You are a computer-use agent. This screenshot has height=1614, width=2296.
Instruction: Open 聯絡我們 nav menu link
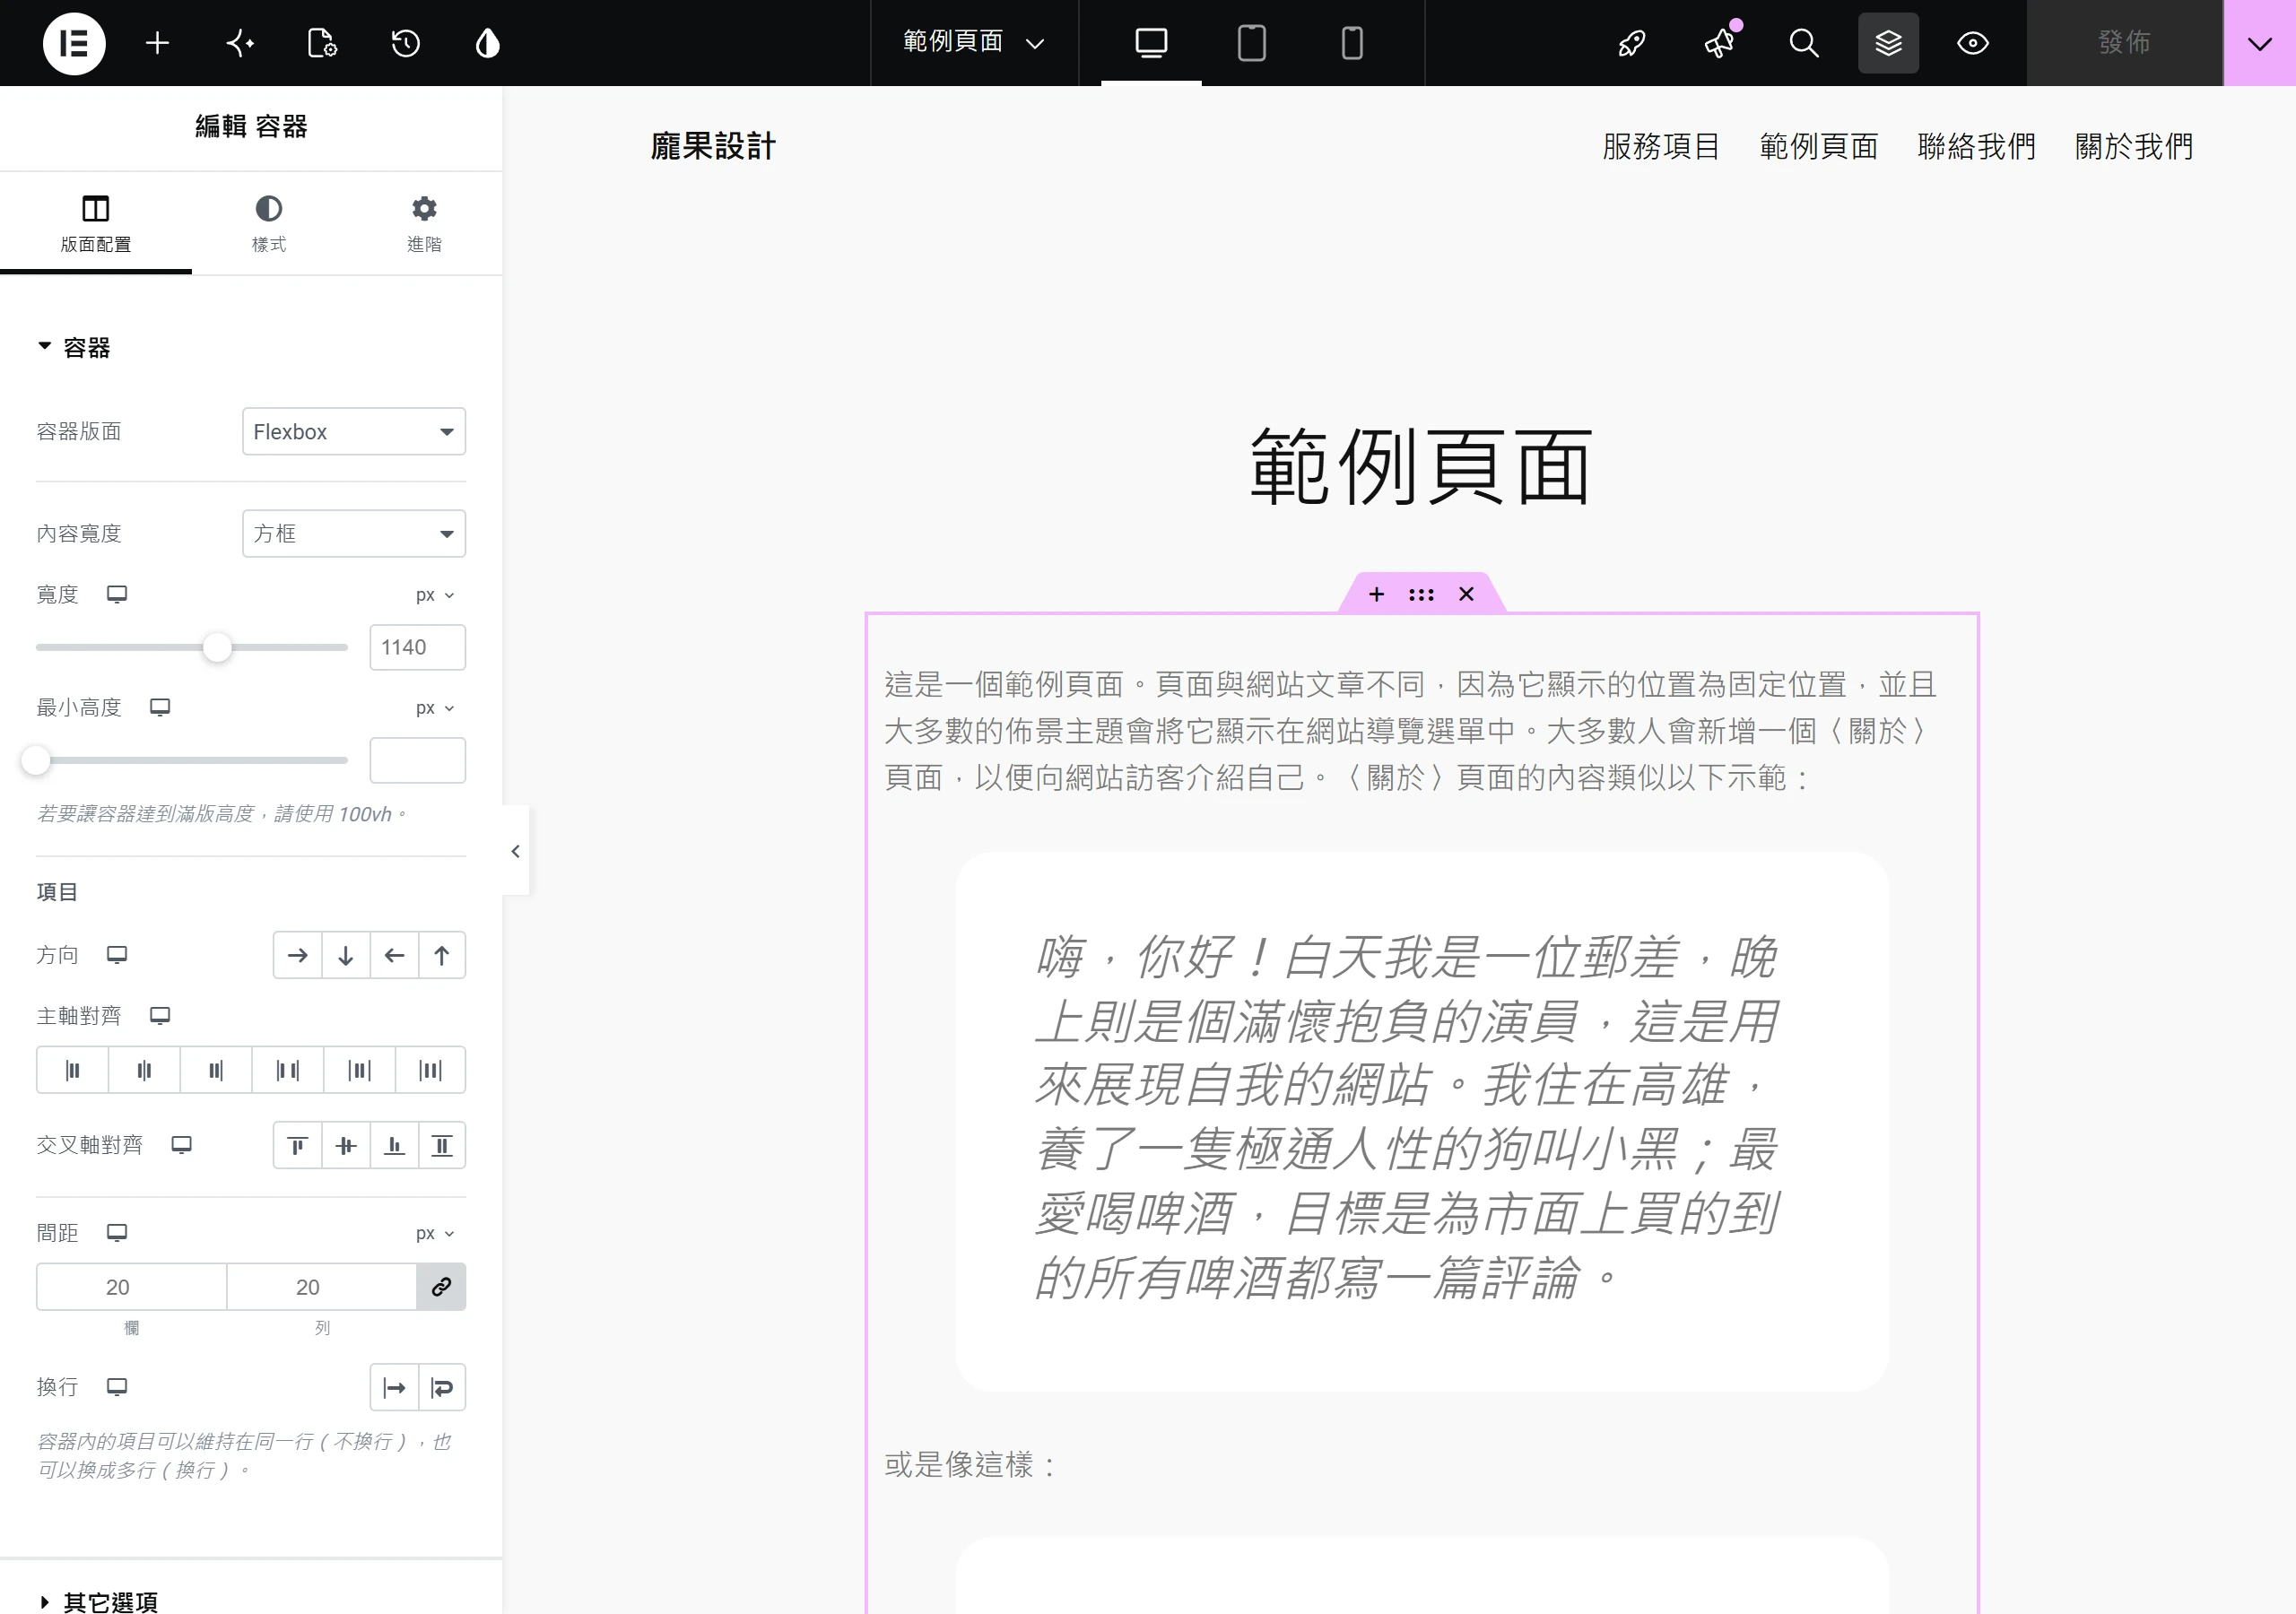[1977, 146]
